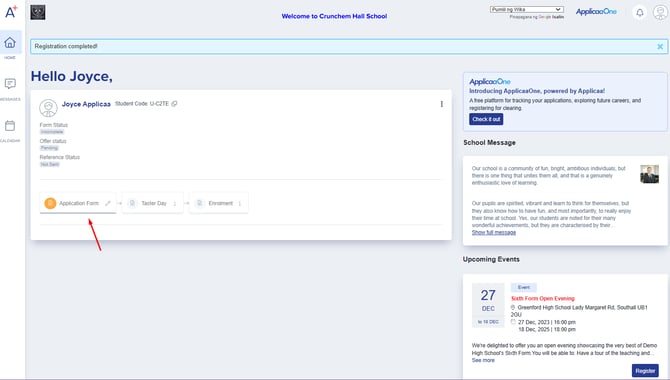Select the Enrolment step
This screenshot has width=670, height=380.
(219, 203)
